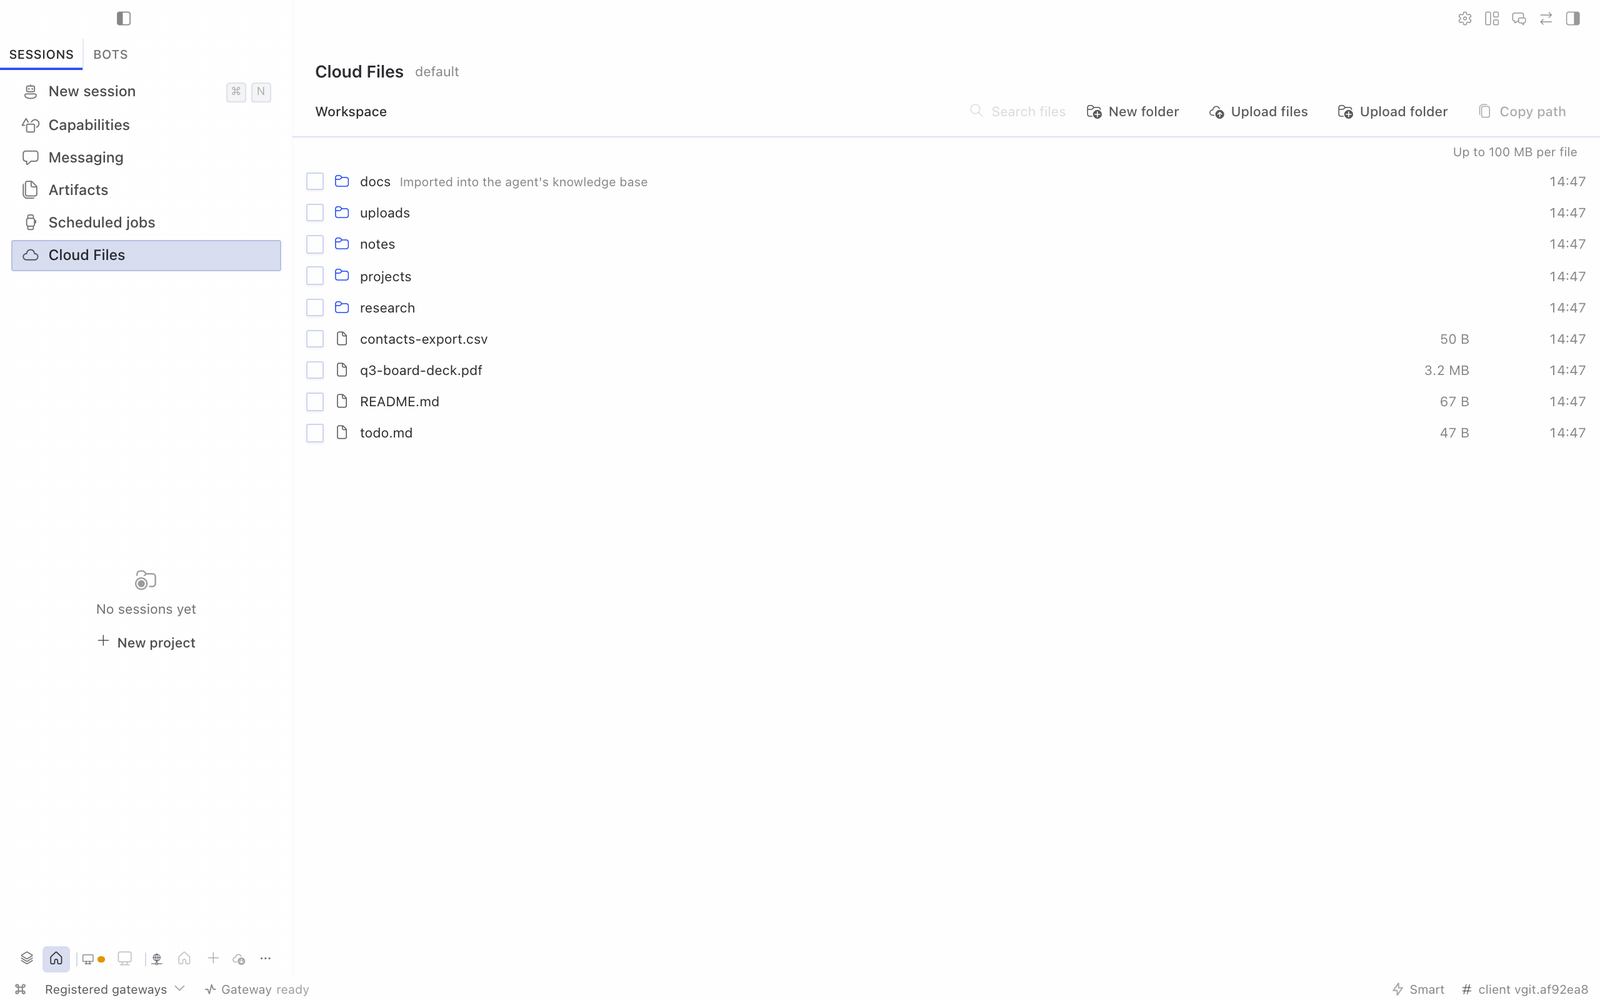
Task: Click the command symbol in status bar
Action: click(20, 989)
